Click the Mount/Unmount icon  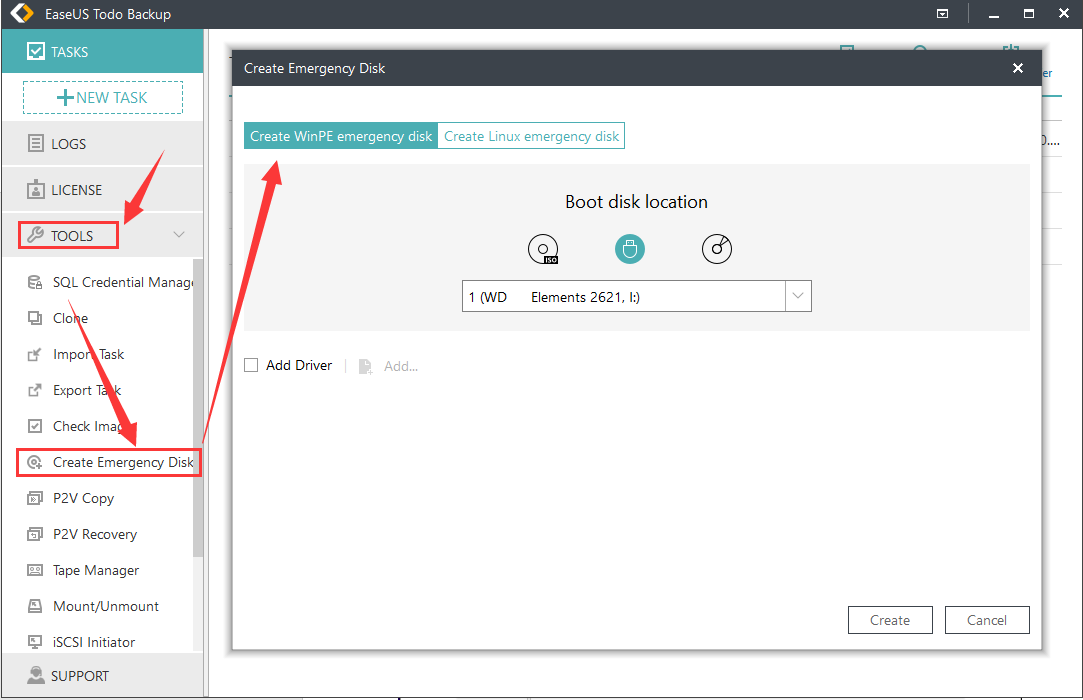tap(35, 606)
